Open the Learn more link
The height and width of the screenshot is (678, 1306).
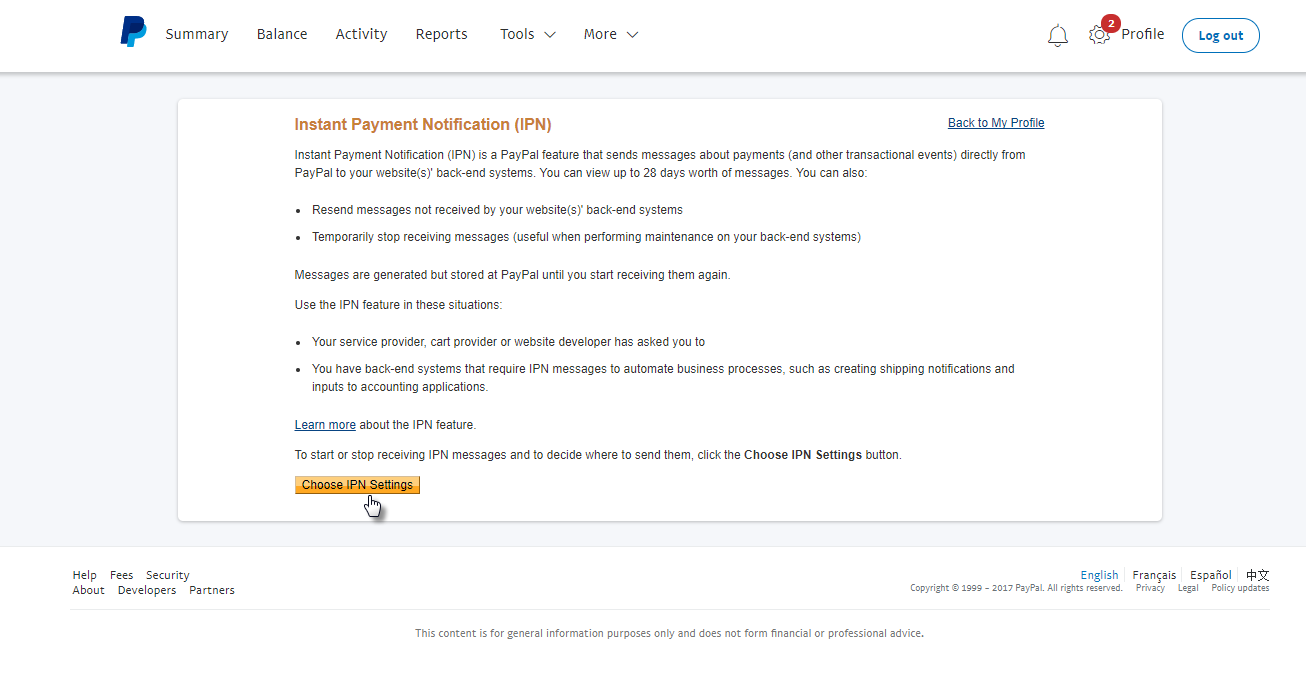[x=325, y=425]
